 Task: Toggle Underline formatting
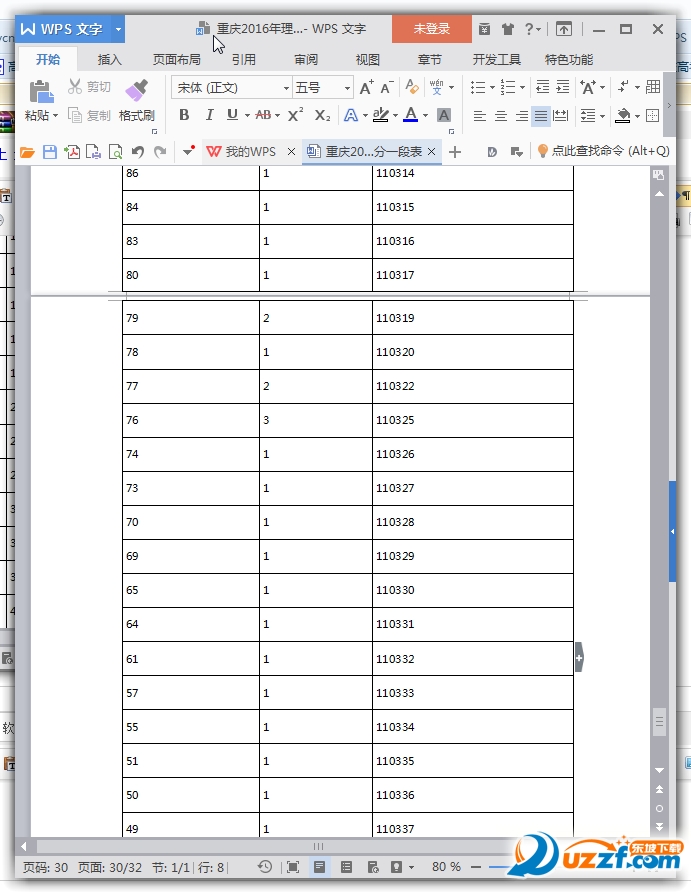point(232,115)
